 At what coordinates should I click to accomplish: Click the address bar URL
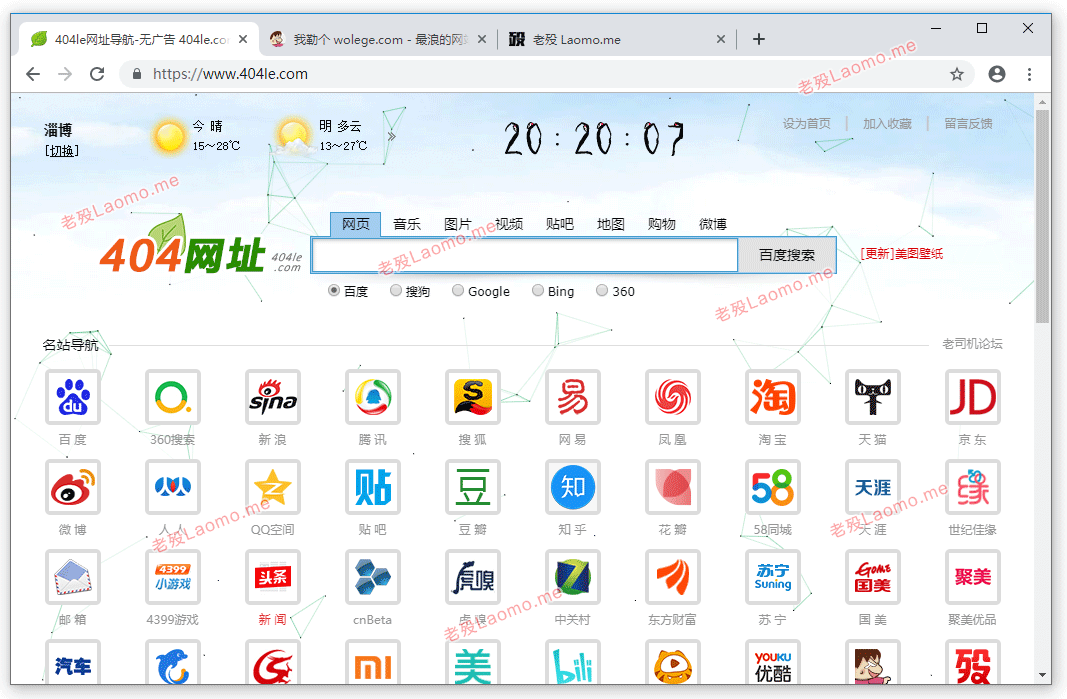tap(230, 74)
